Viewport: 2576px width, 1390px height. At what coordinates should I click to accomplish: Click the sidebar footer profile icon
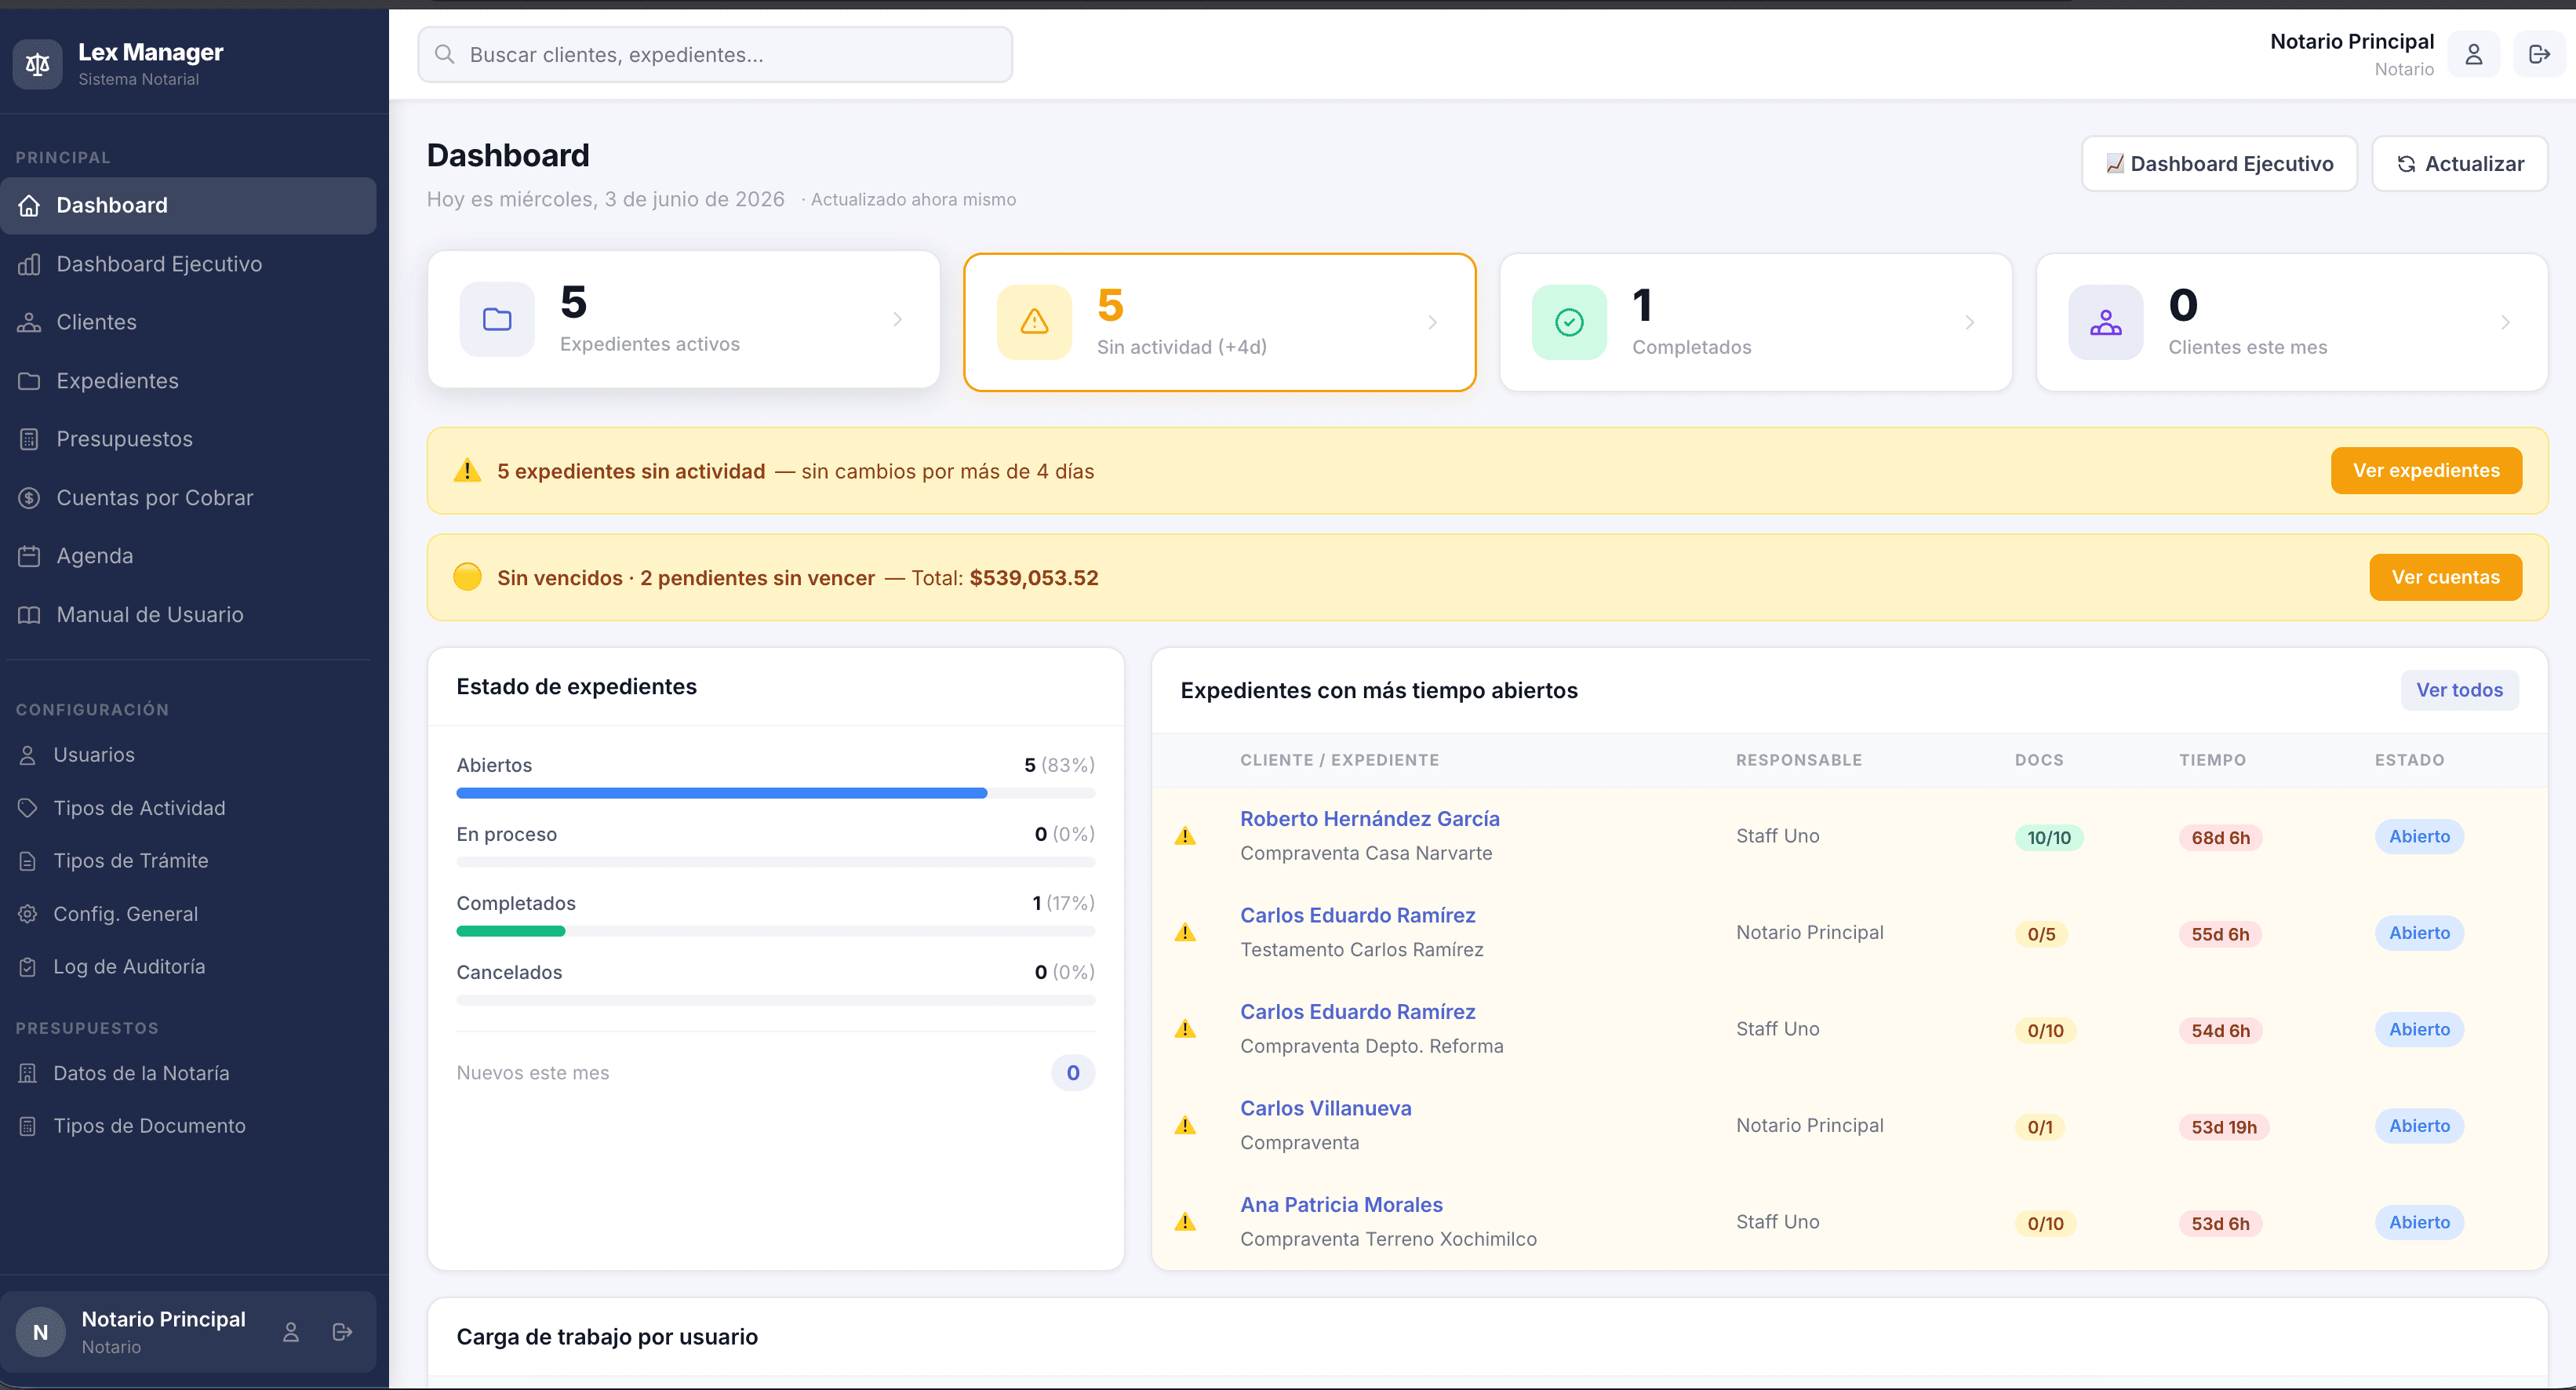coord(291,1332)
